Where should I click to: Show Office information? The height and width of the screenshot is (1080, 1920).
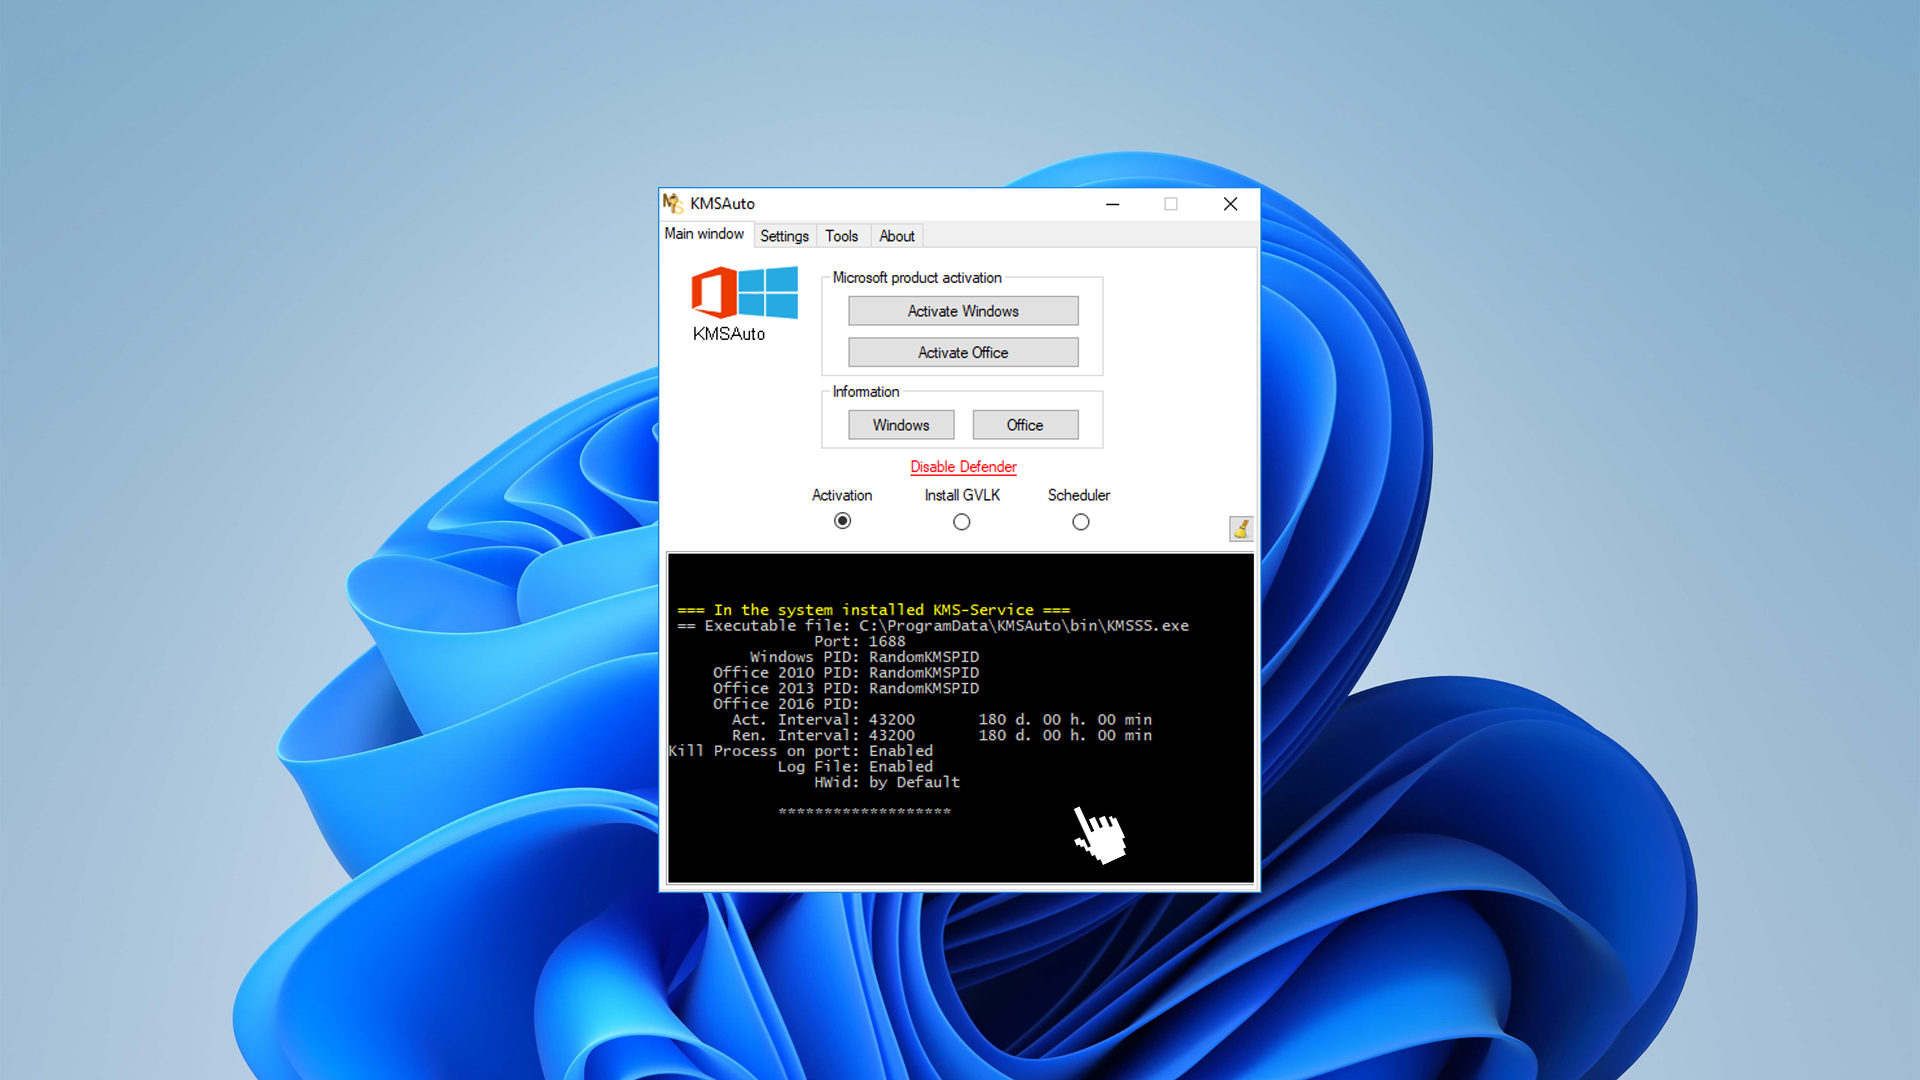[1024, 425]
